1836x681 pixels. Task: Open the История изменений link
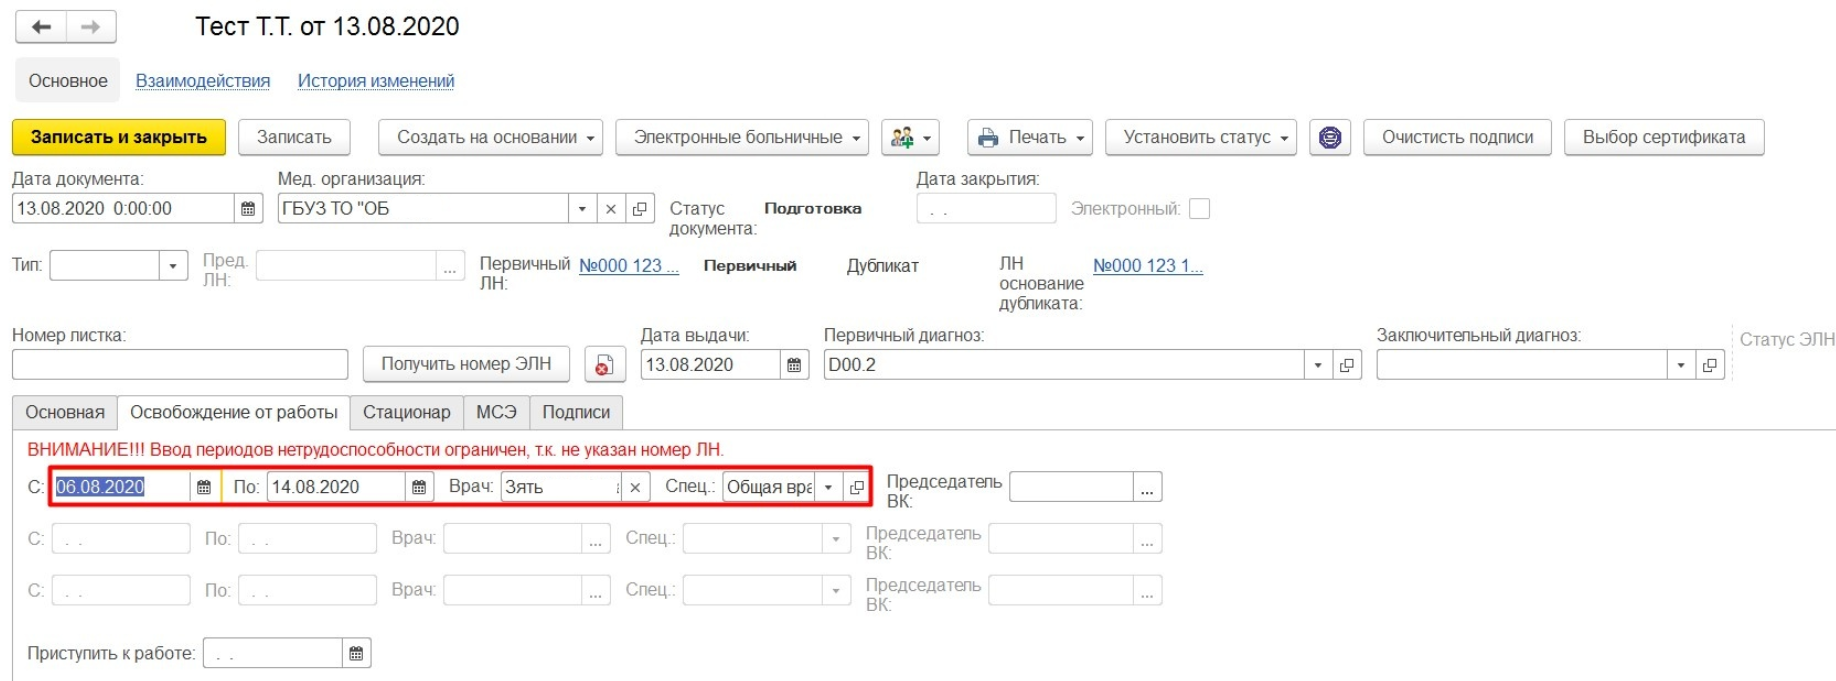[x=376, y=81]
